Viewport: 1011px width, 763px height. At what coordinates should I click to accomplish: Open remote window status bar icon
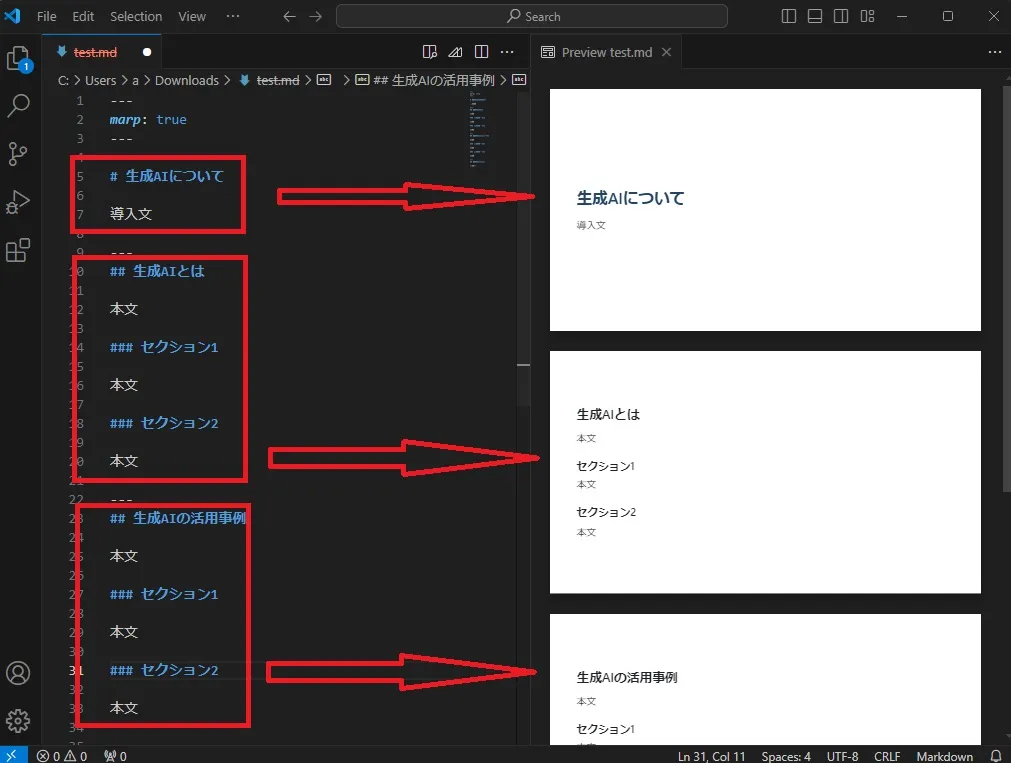click(12, 755)
